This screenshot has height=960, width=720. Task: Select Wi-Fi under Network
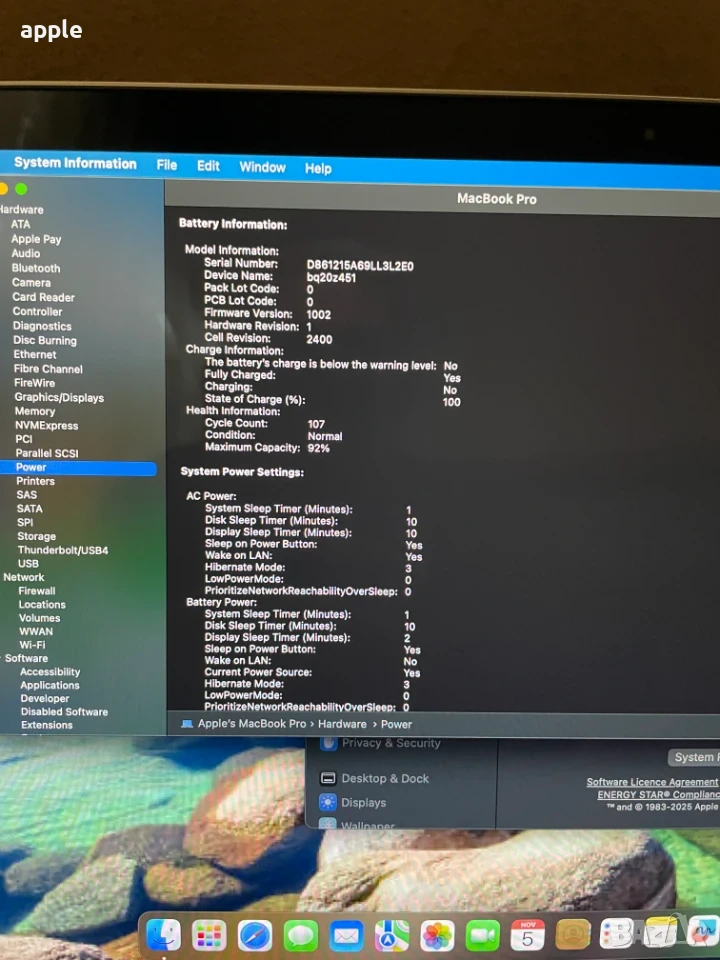click(x=32, y=645)
